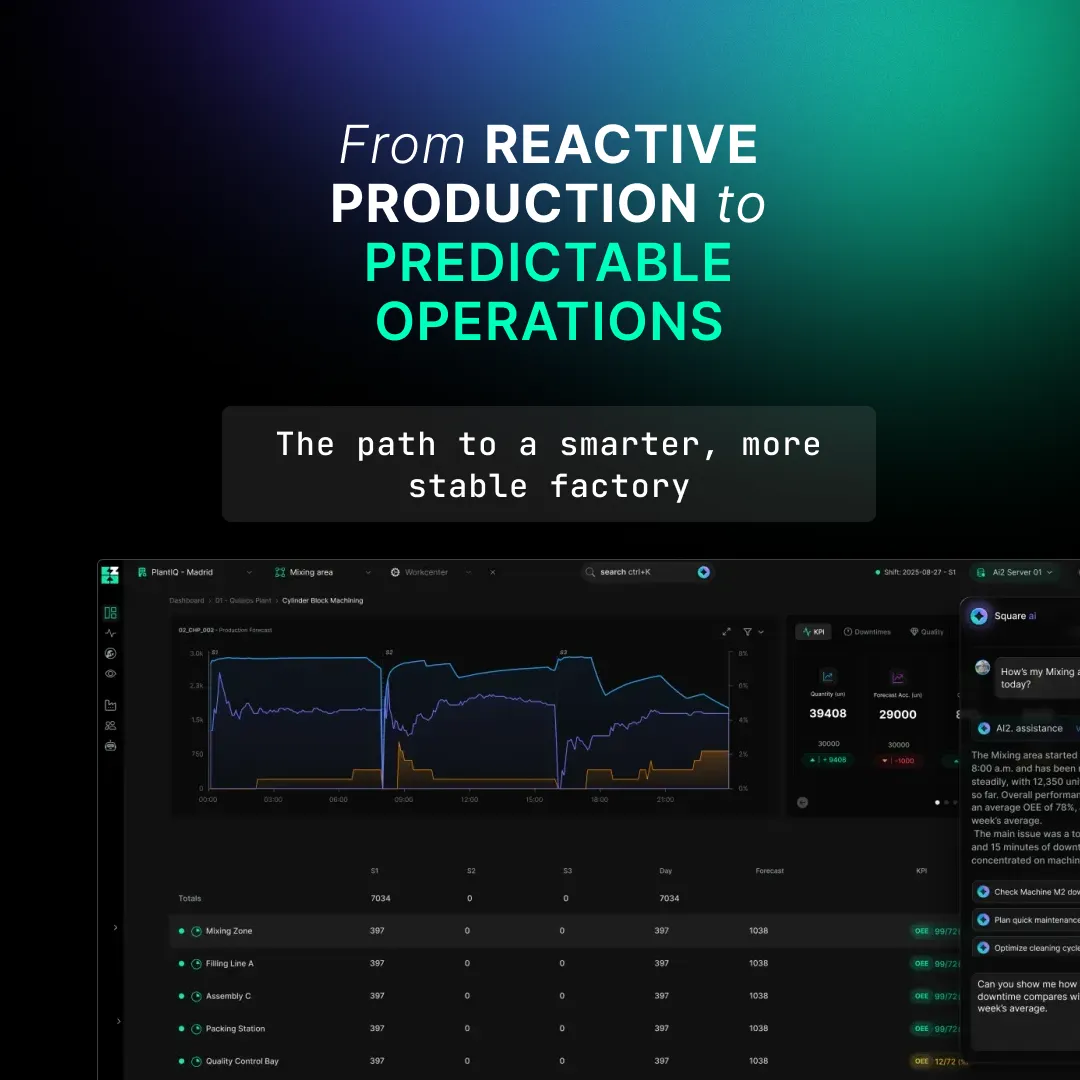
Task: Click the chat message input box
Action: pos(1026,1011)
